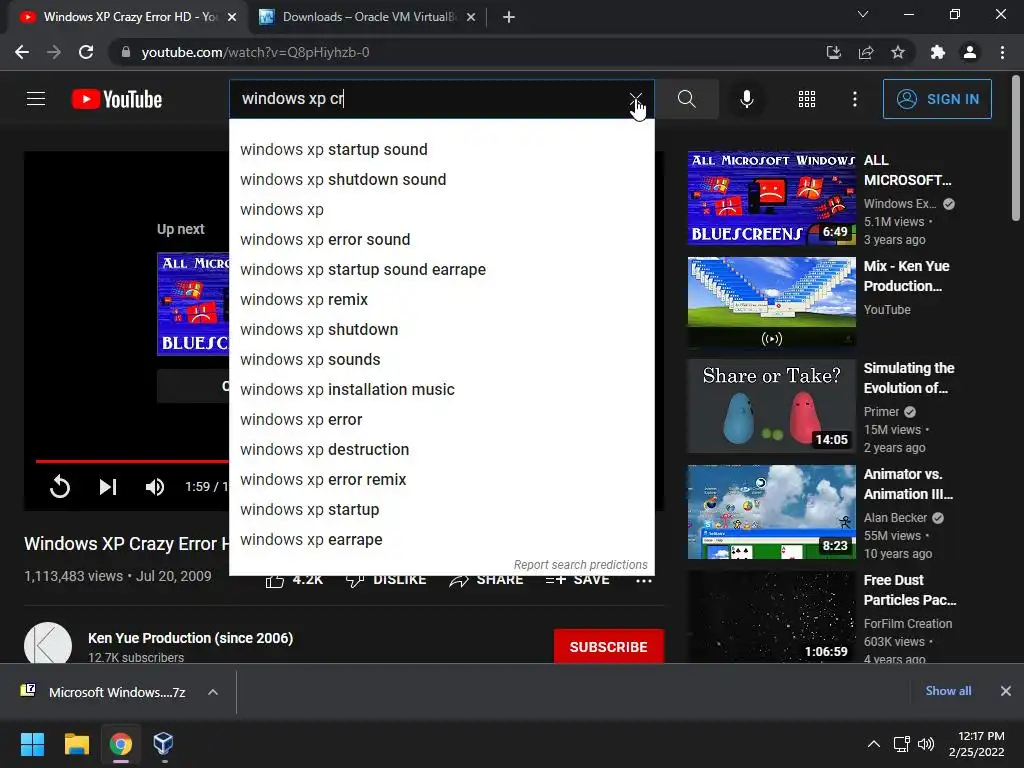Click the SIGN IN button

pyautogui.click(x=936, y=99)
